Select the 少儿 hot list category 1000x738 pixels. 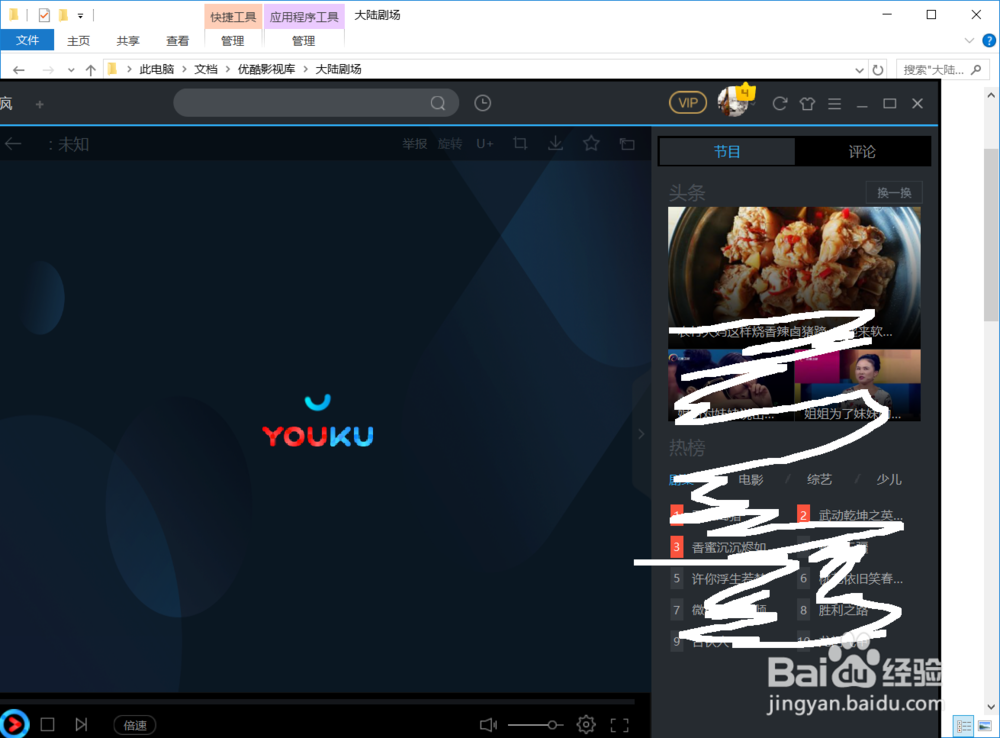(x=889, y=480)
